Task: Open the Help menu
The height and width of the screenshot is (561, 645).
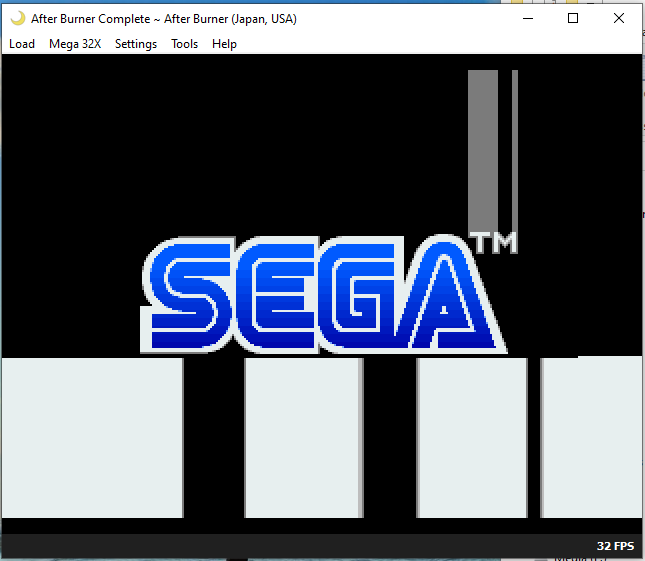Action: click(x=224, y=44)
